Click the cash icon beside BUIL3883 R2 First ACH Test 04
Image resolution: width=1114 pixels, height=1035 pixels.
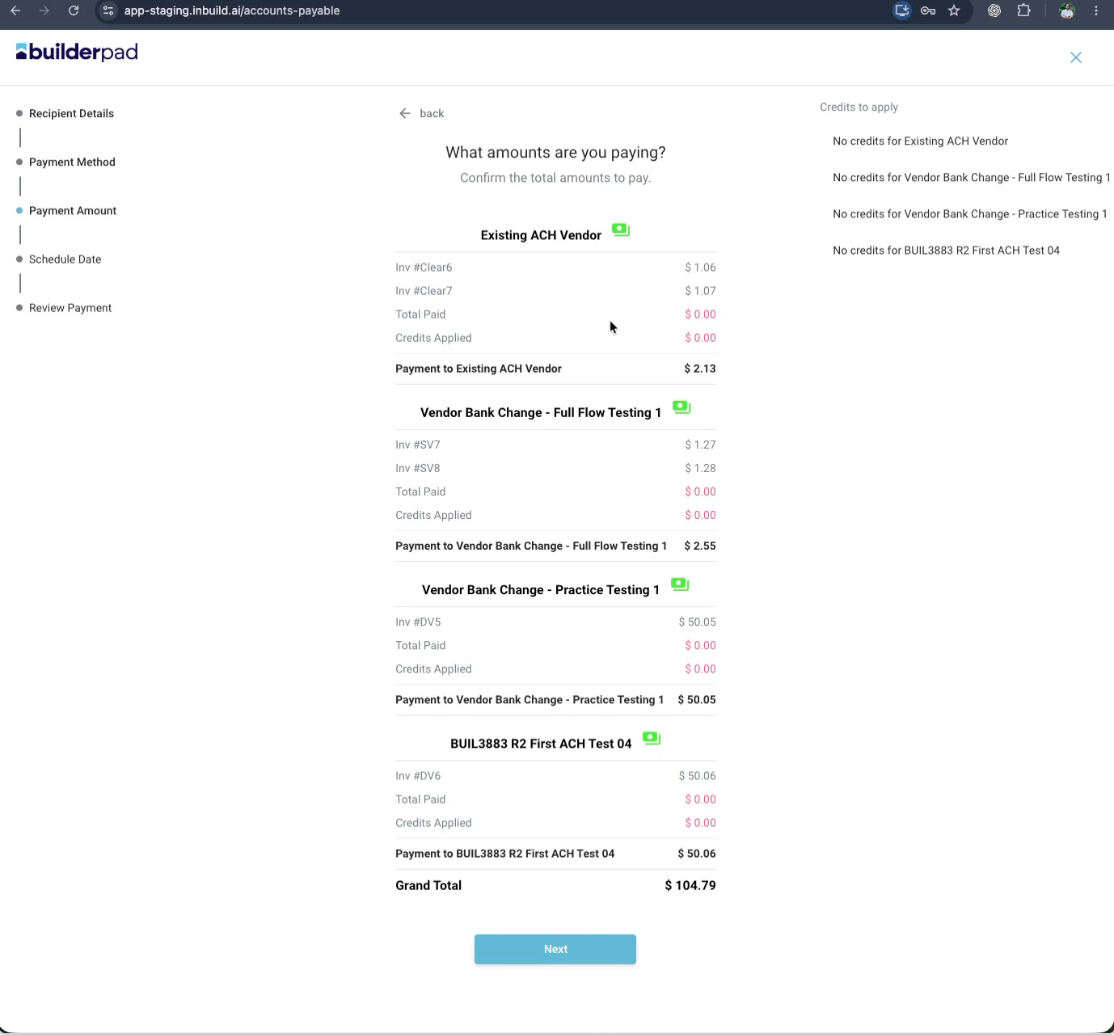point(651,739)
